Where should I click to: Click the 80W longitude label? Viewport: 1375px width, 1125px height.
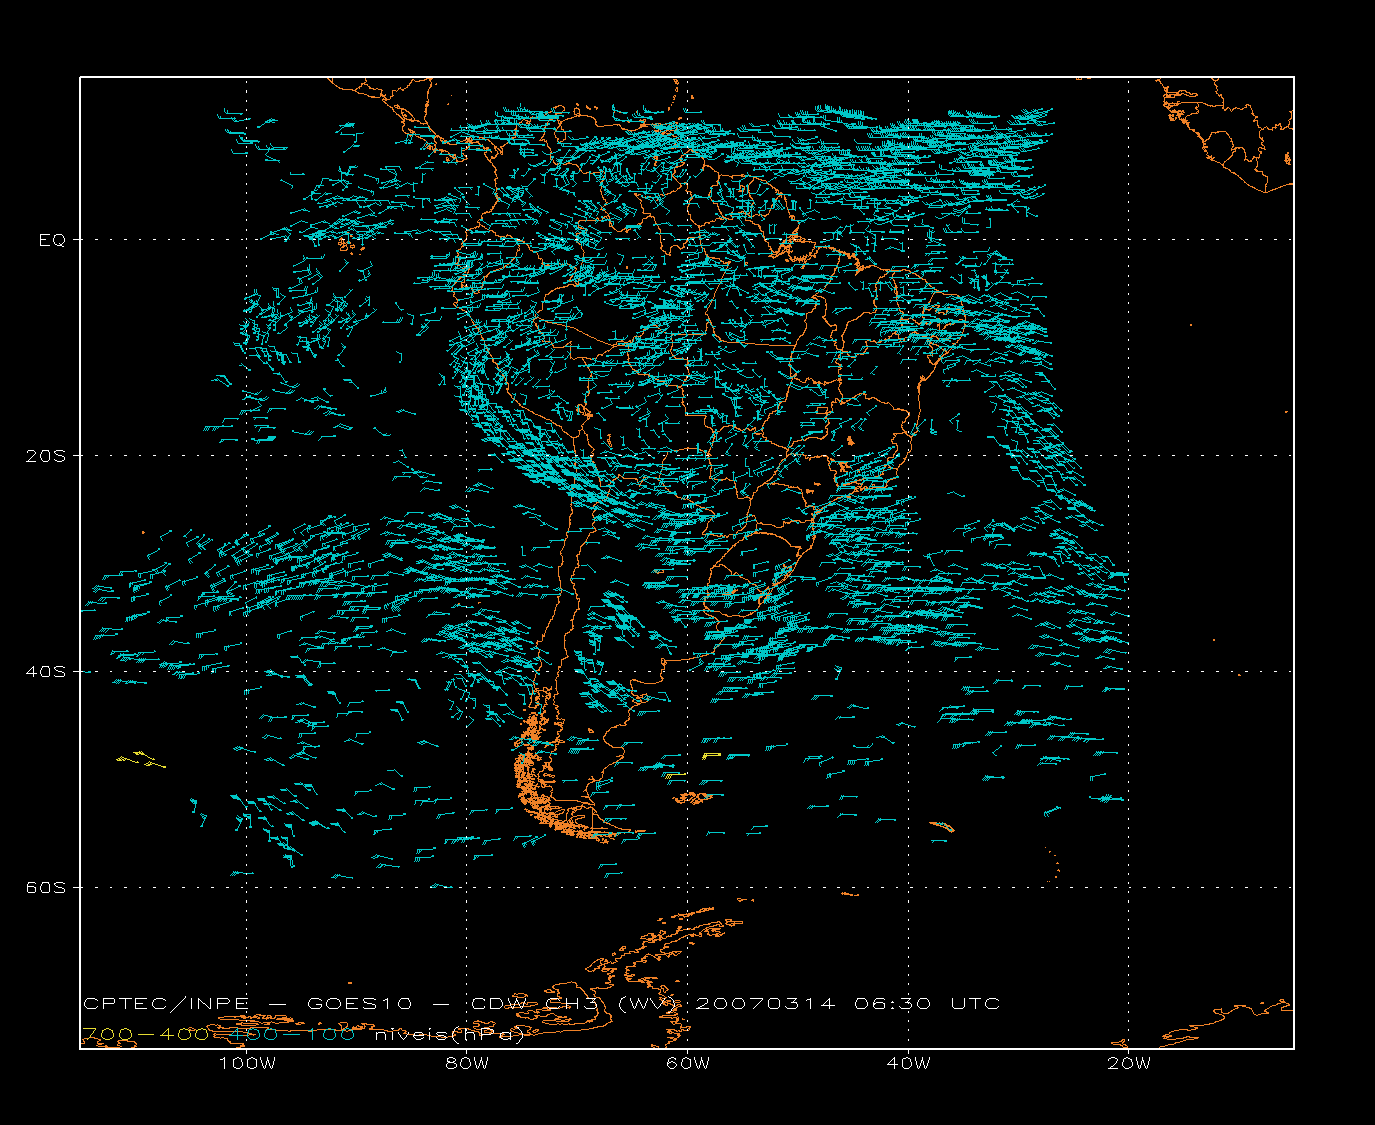pos(467,1064)
